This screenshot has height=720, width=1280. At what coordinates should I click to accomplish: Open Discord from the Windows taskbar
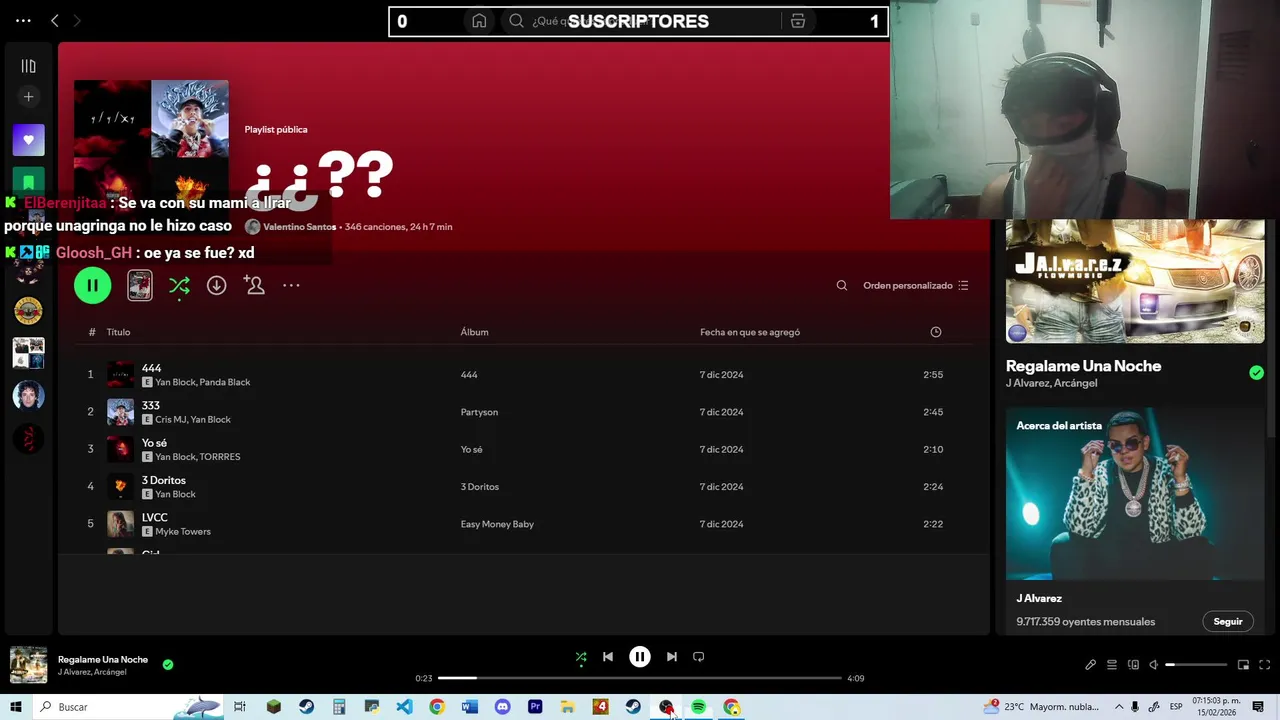502,707
